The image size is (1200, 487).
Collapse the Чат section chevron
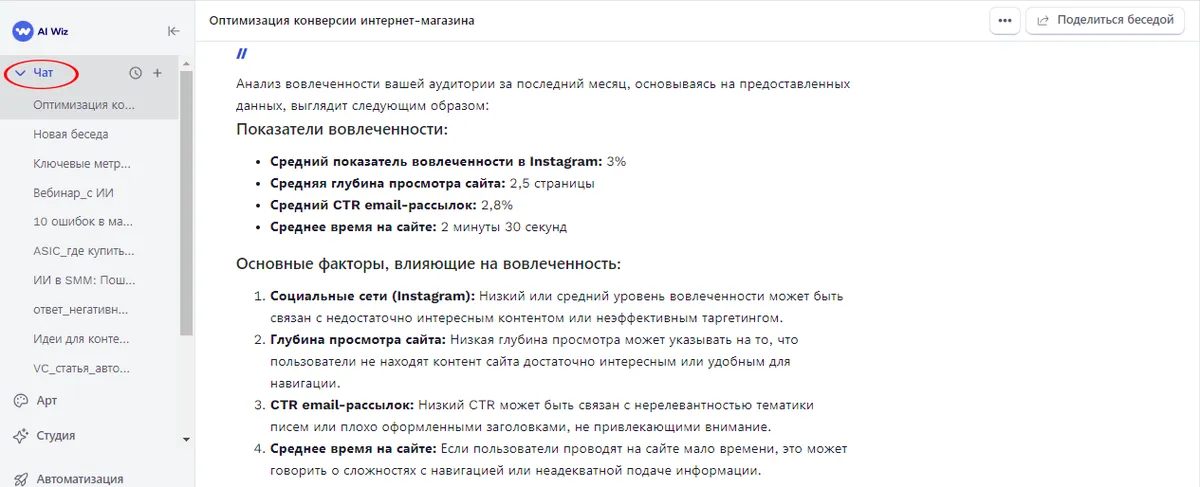tap(20, 73)
